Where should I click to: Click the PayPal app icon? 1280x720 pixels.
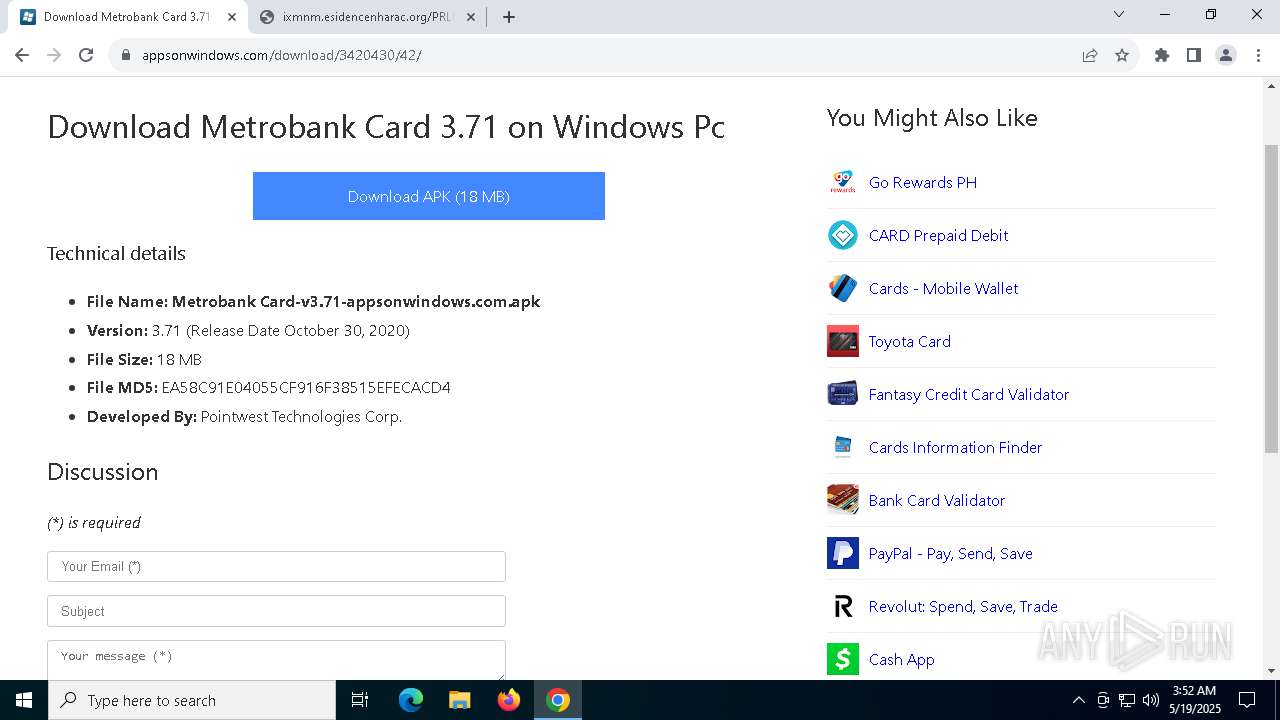click(843, 553)
